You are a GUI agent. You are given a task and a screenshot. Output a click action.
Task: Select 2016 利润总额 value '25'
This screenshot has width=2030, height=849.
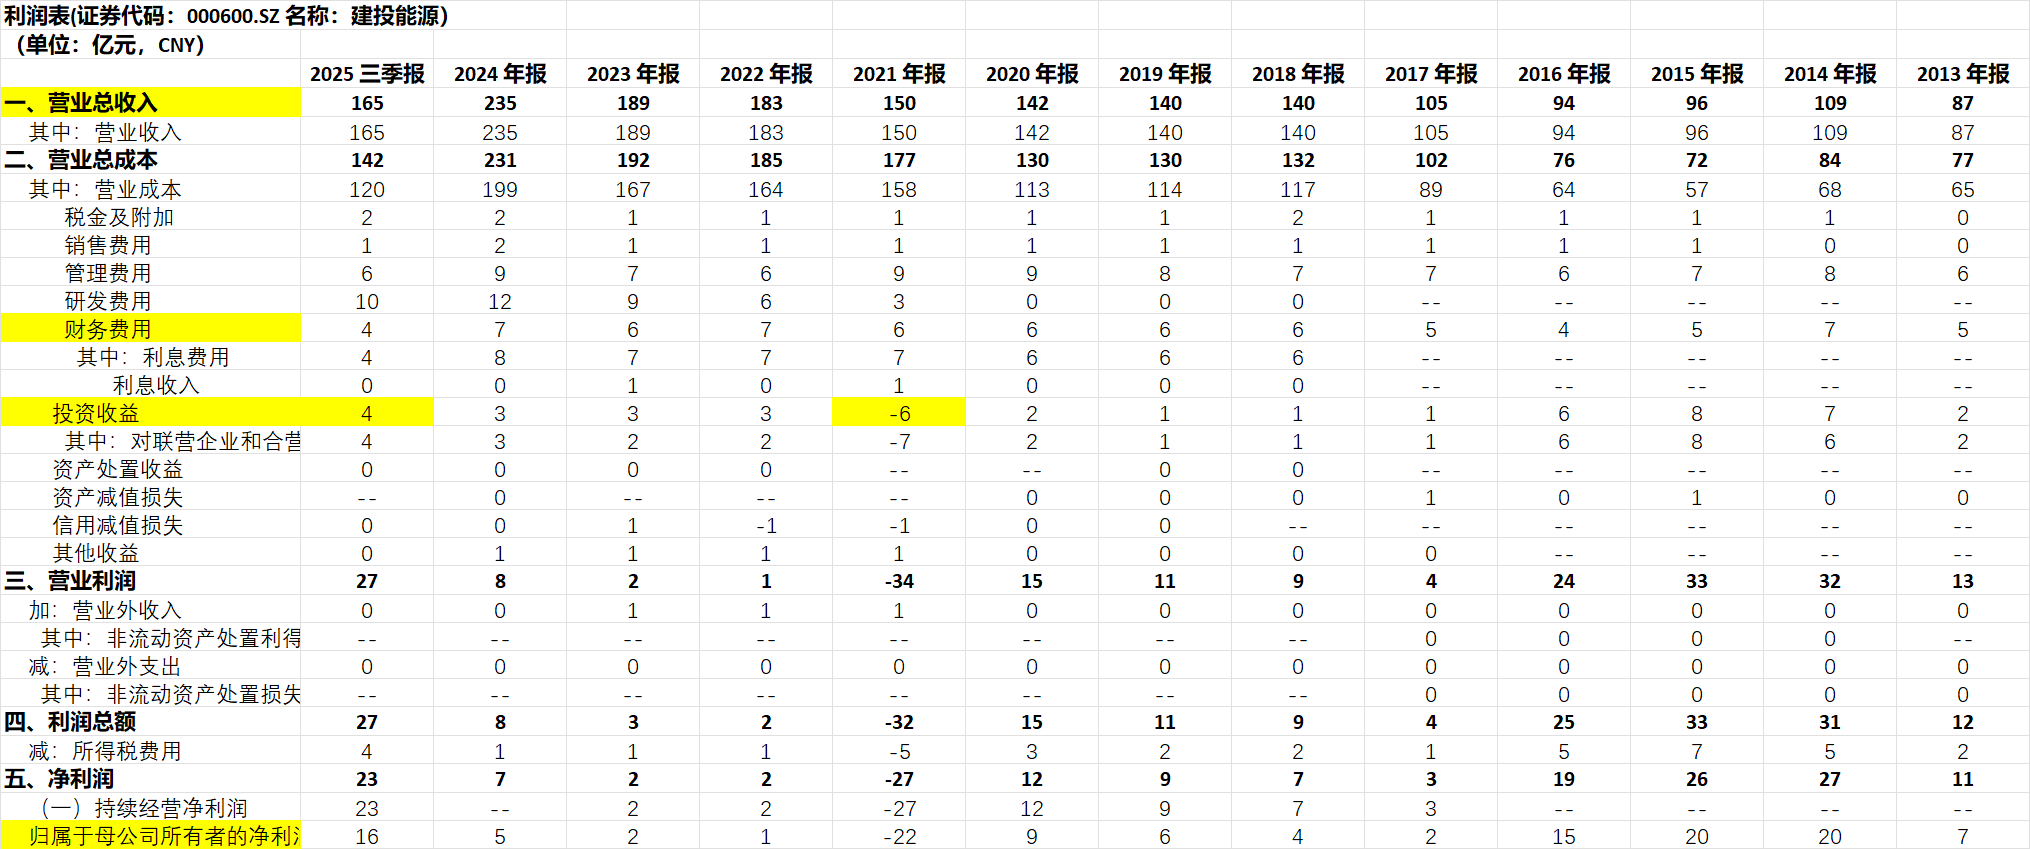[1564, 722]
